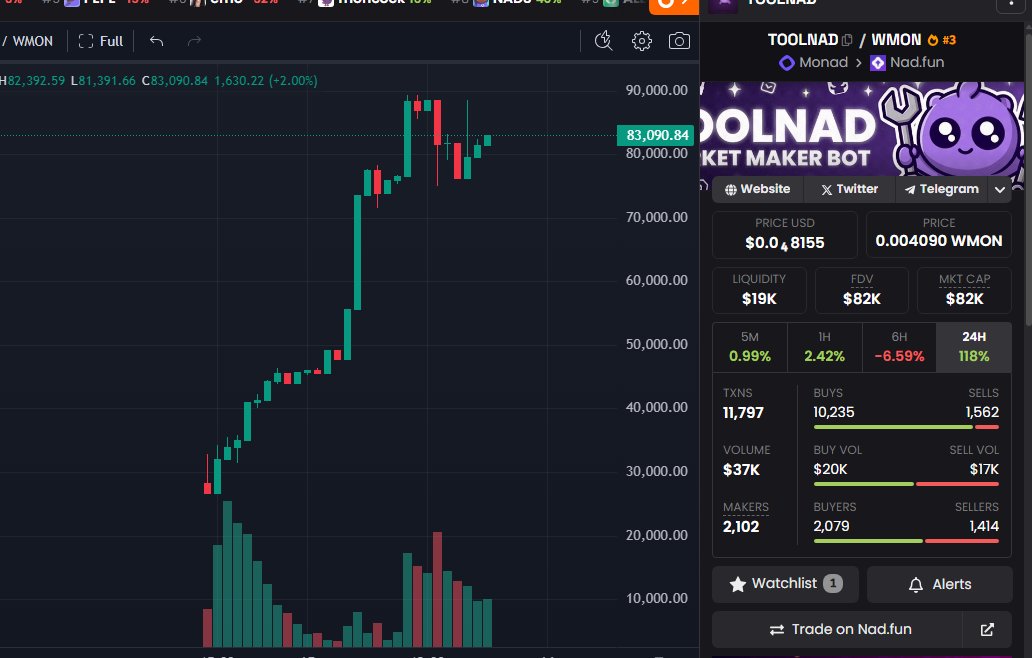
Task: Click the Watchlist count badge 1
Action: click(833, 584)
